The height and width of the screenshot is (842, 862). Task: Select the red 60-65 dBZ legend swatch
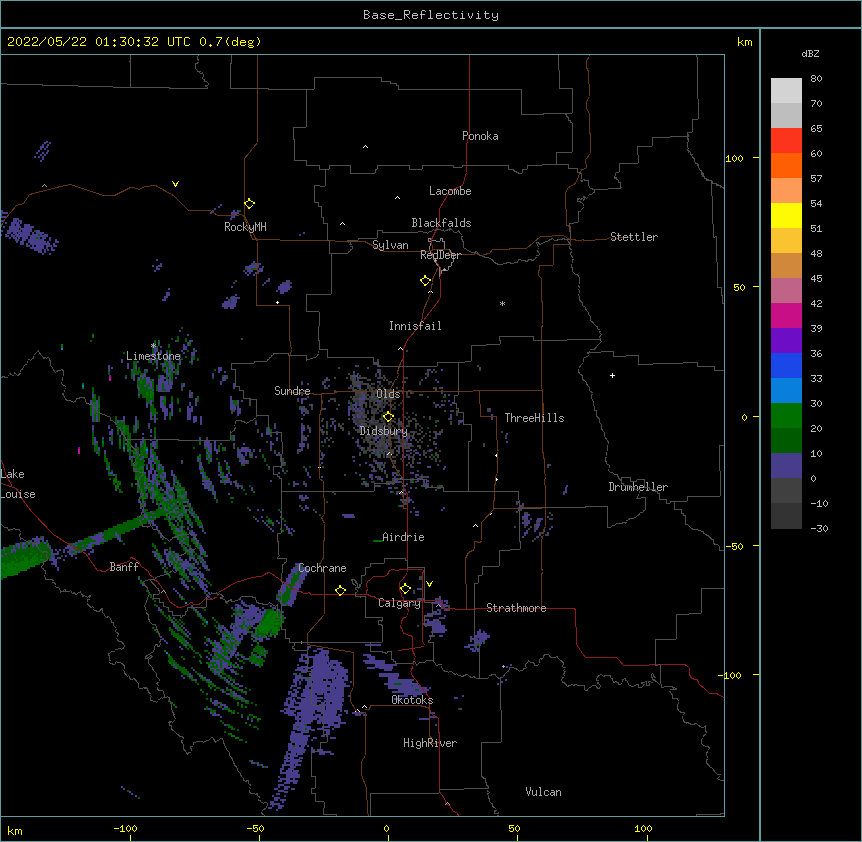pos(786,141)
